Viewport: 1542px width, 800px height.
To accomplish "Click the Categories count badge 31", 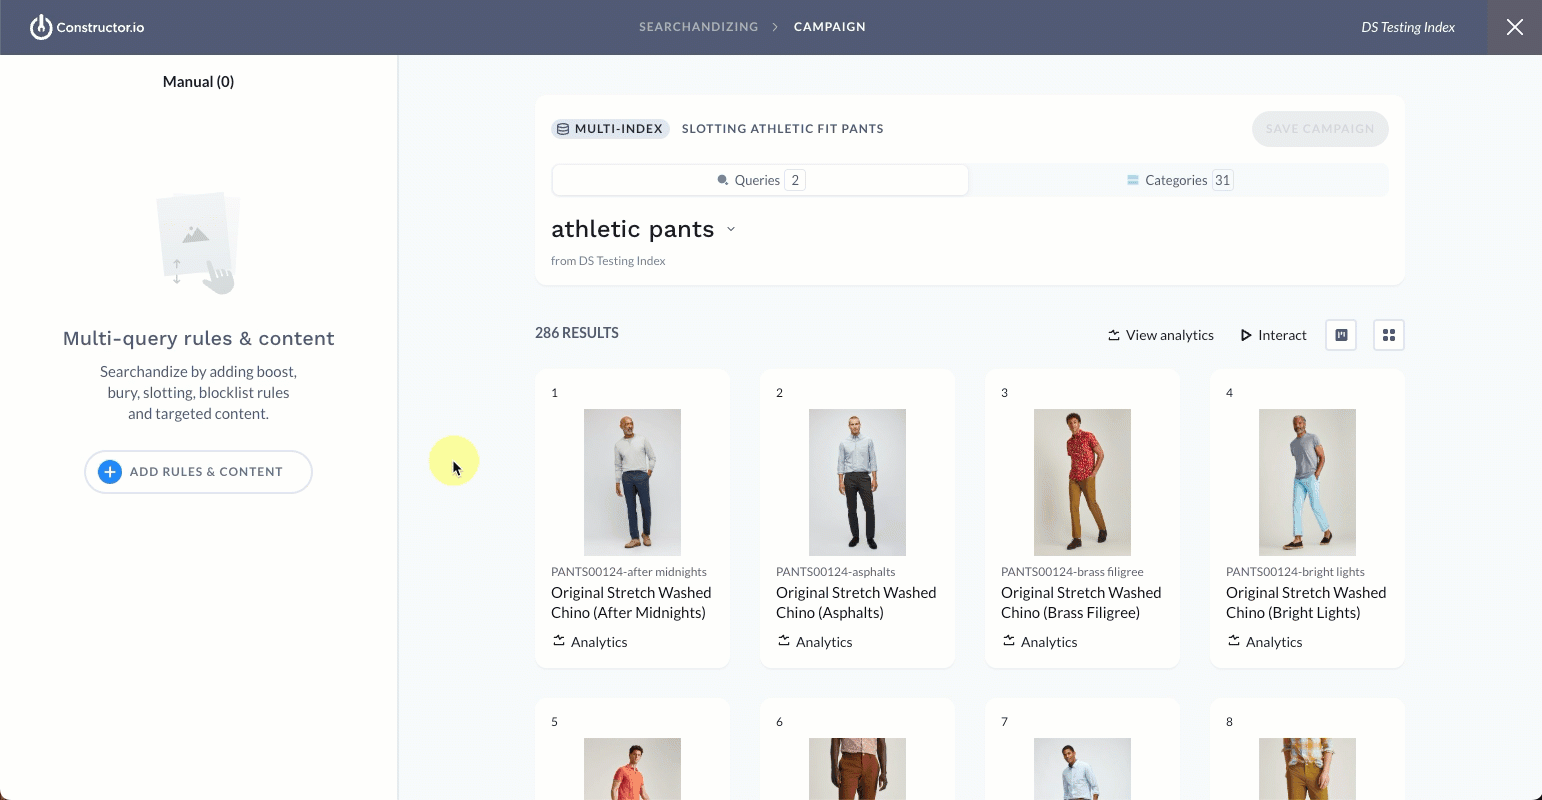I will pyautogui.click(x=1222, y=180).
